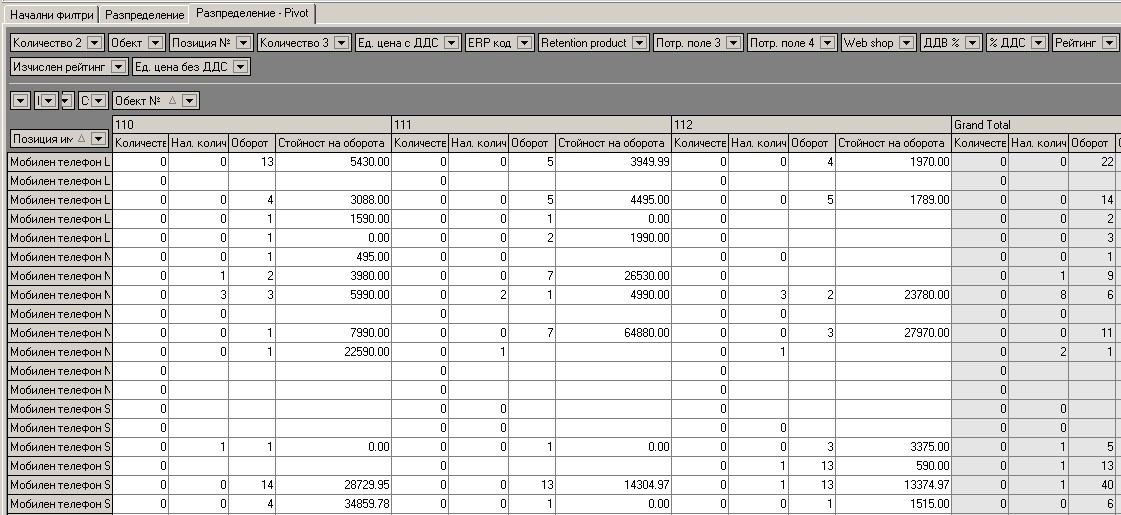Image resolution: width=1121 pixels, height=515 pixels.
Task: Select the Разпределение - Pivot tab
Action: tap(252, 13)
